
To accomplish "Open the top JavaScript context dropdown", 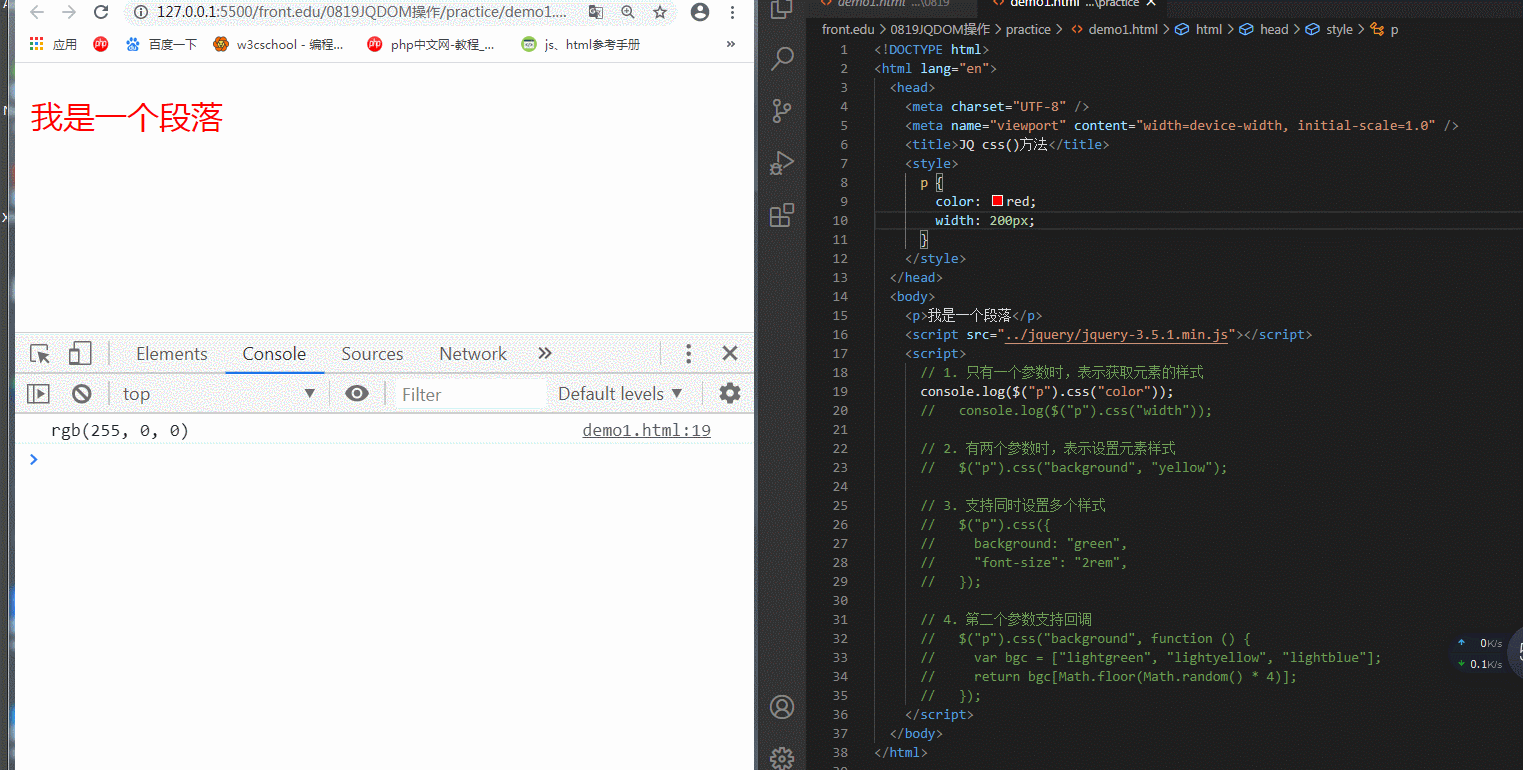I will coord(218,394).
